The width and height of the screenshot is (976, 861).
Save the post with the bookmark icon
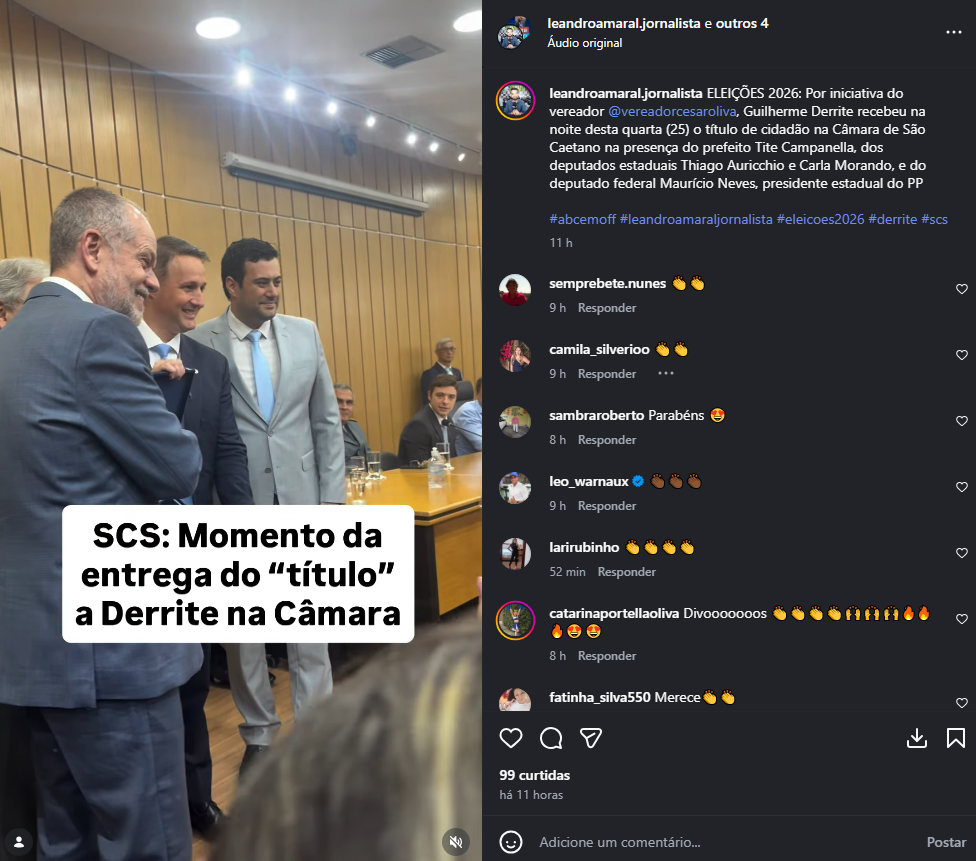[955, 738]
